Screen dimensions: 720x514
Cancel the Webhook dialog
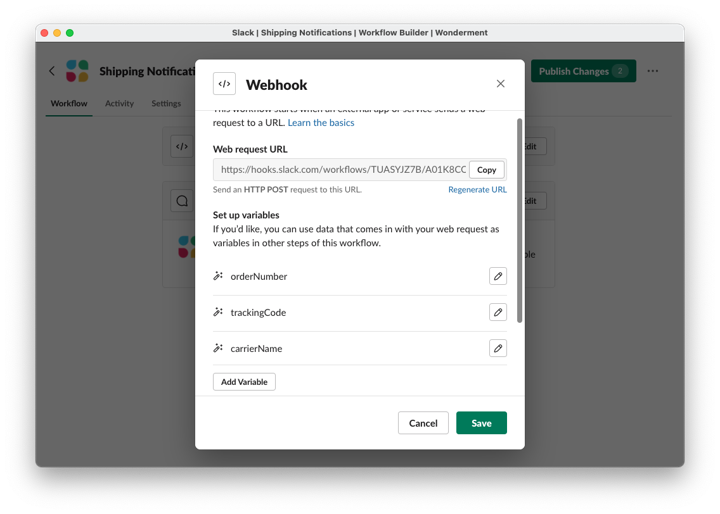[423, 423]
